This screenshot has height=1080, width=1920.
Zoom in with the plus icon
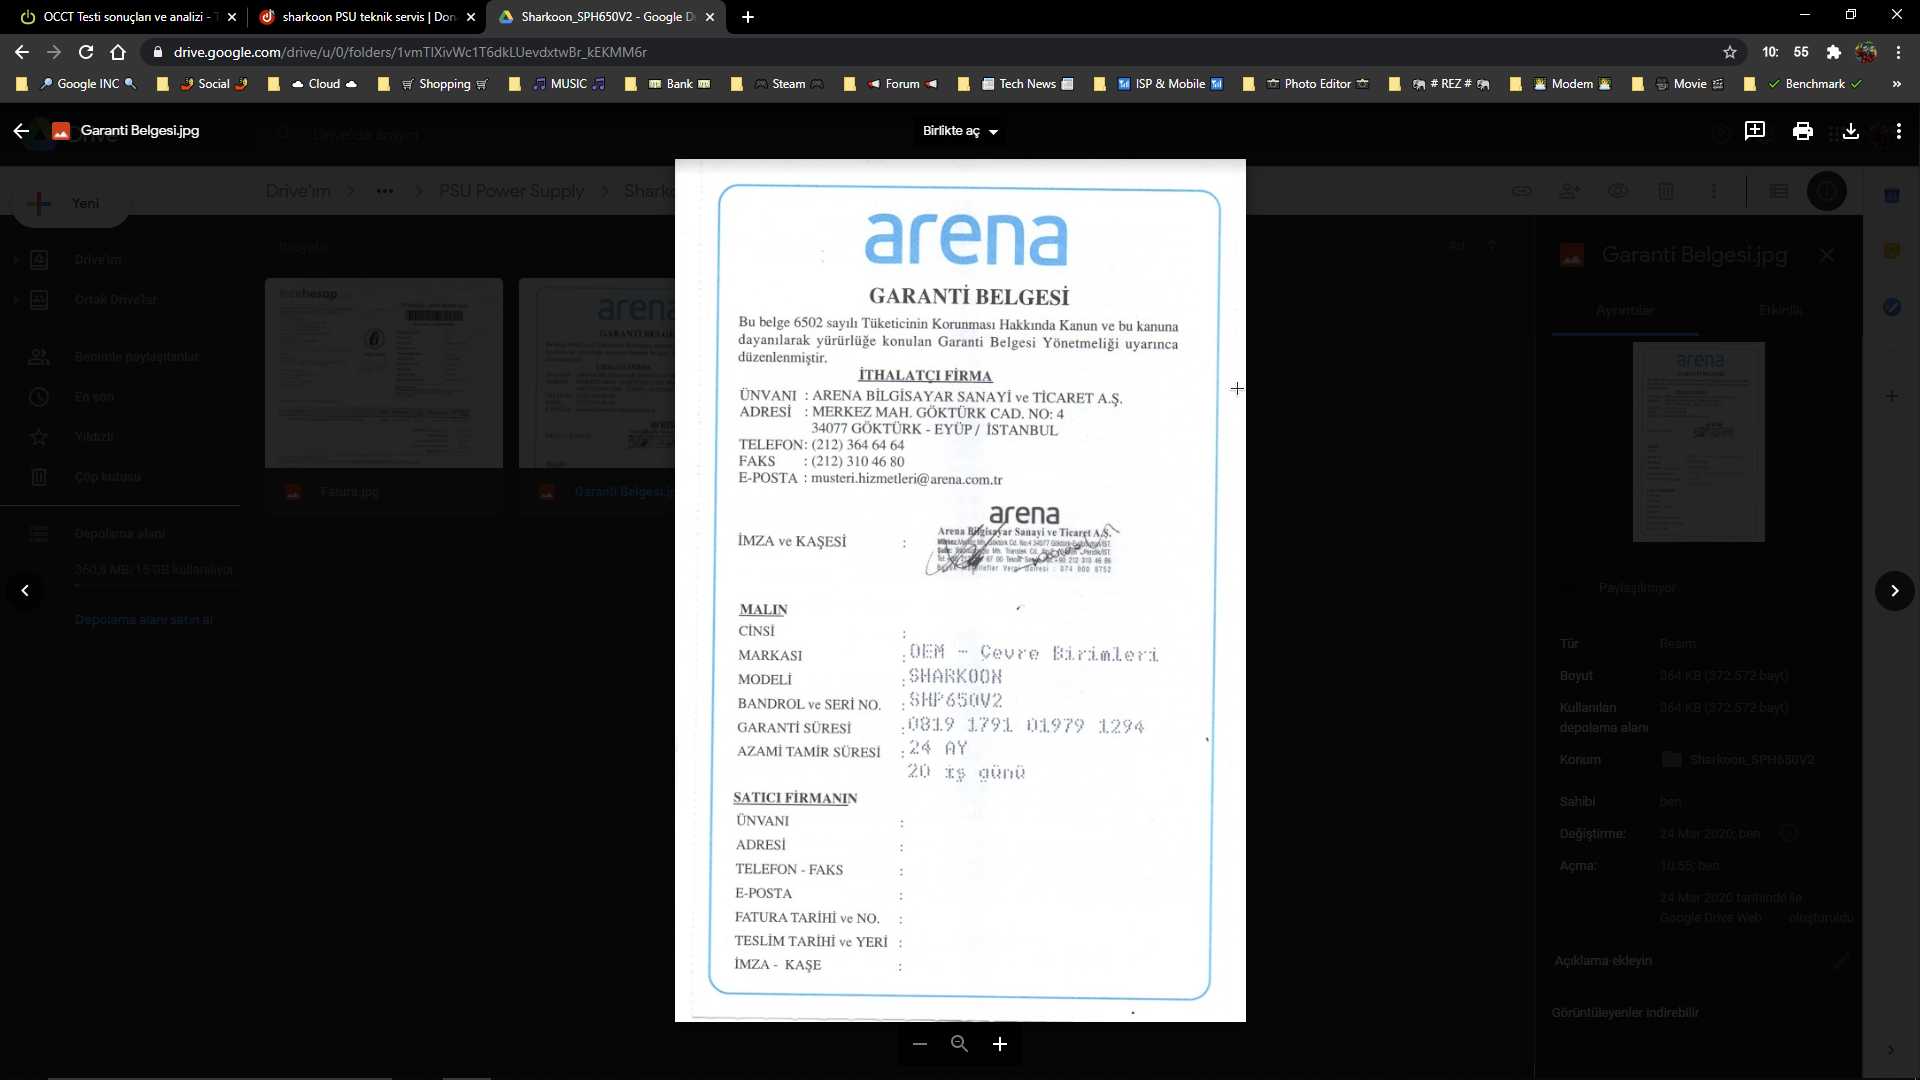coord(999,1044)
